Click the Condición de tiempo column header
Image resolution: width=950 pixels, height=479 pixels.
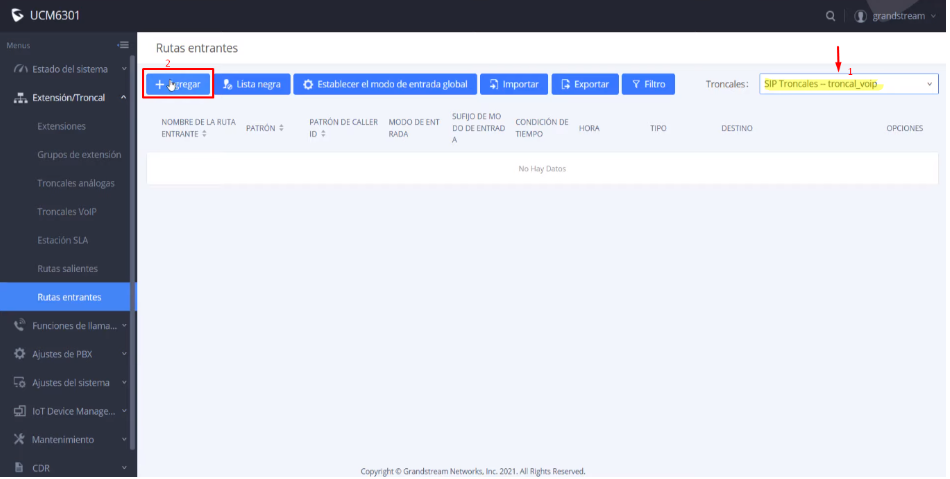coord(542,128)
